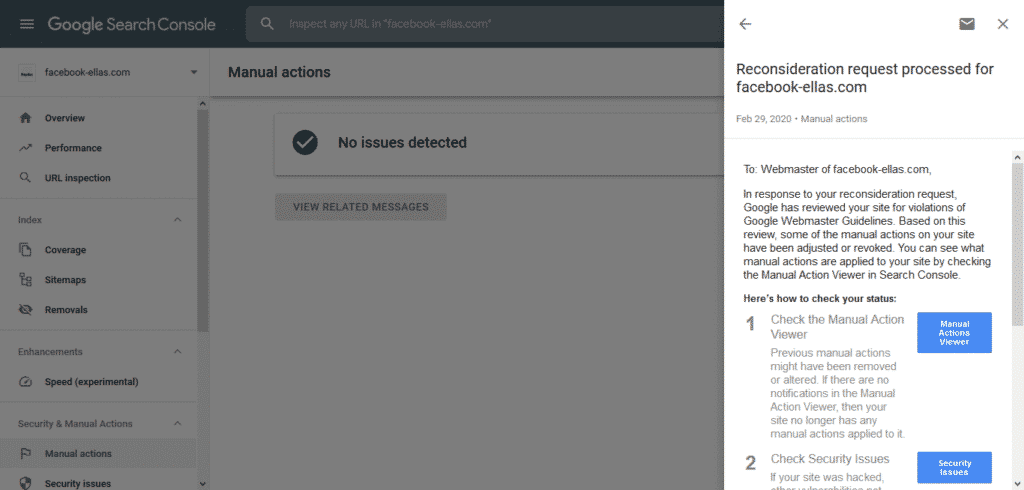Click the Removals crossed-eye icon
Viewport: 1024px width, 490px height.
pos(25,310)
